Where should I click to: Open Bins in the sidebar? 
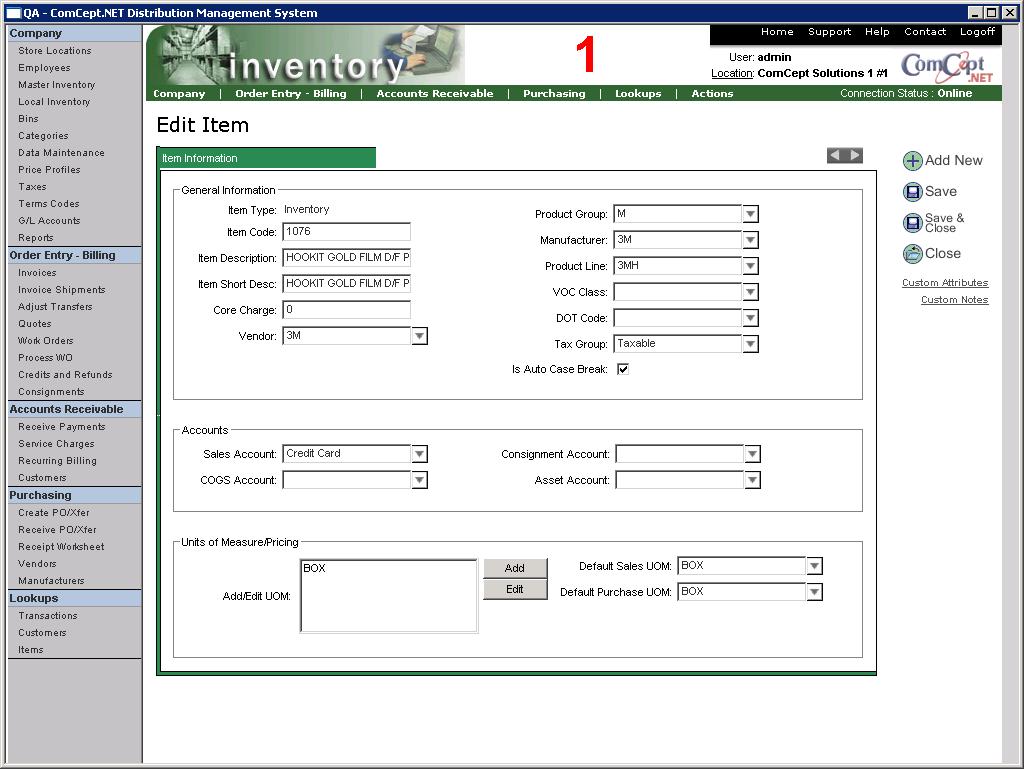28,118
